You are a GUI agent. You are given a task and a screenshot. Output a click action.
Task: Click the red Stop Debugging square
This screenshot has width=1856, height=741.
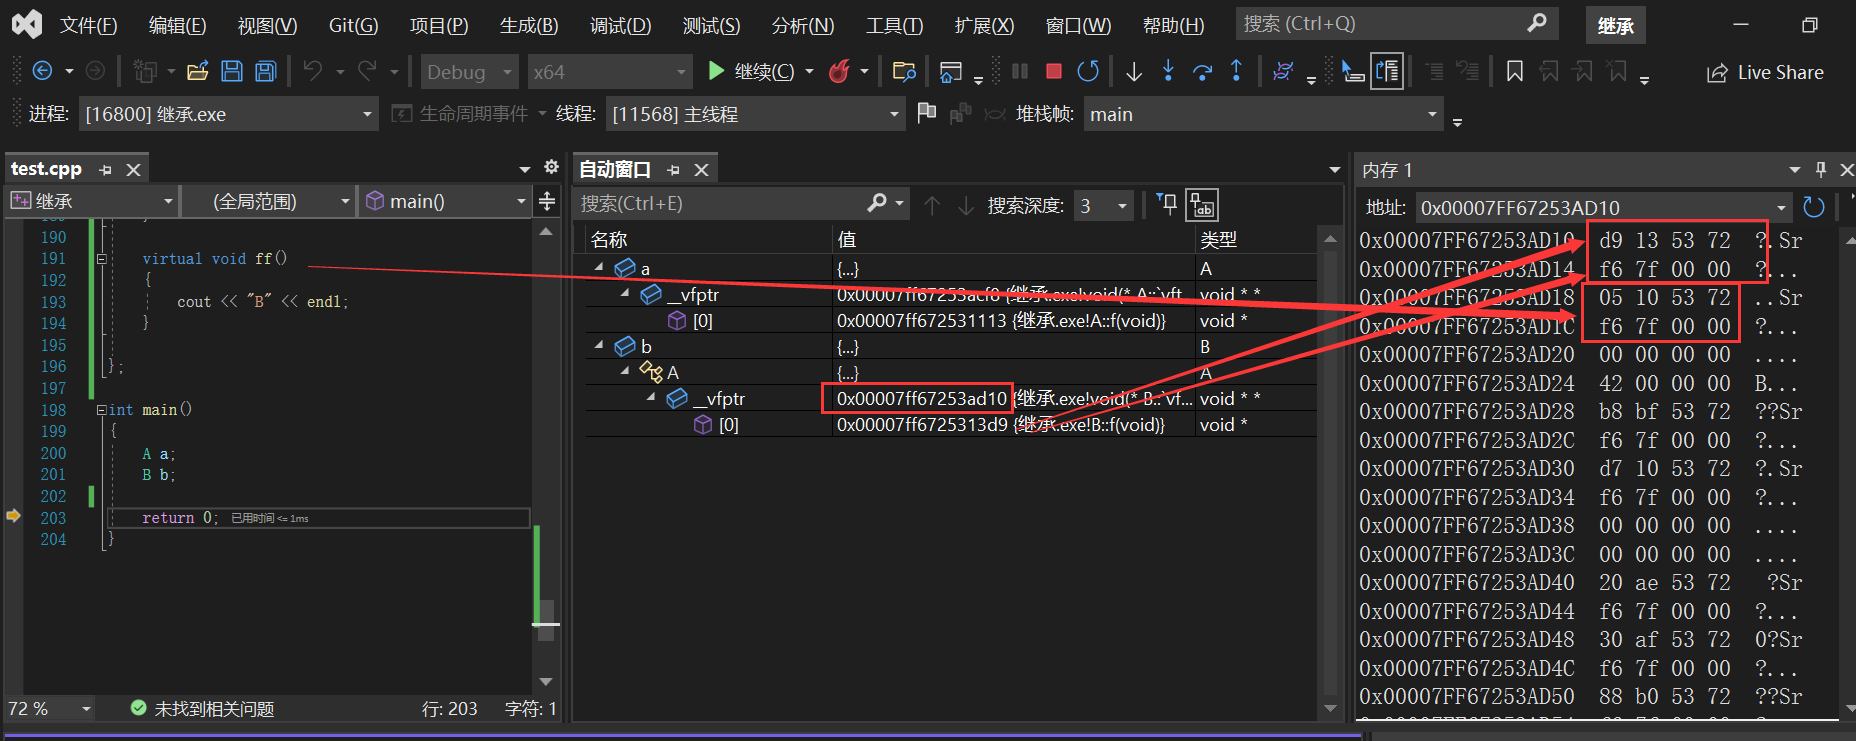1054,71
